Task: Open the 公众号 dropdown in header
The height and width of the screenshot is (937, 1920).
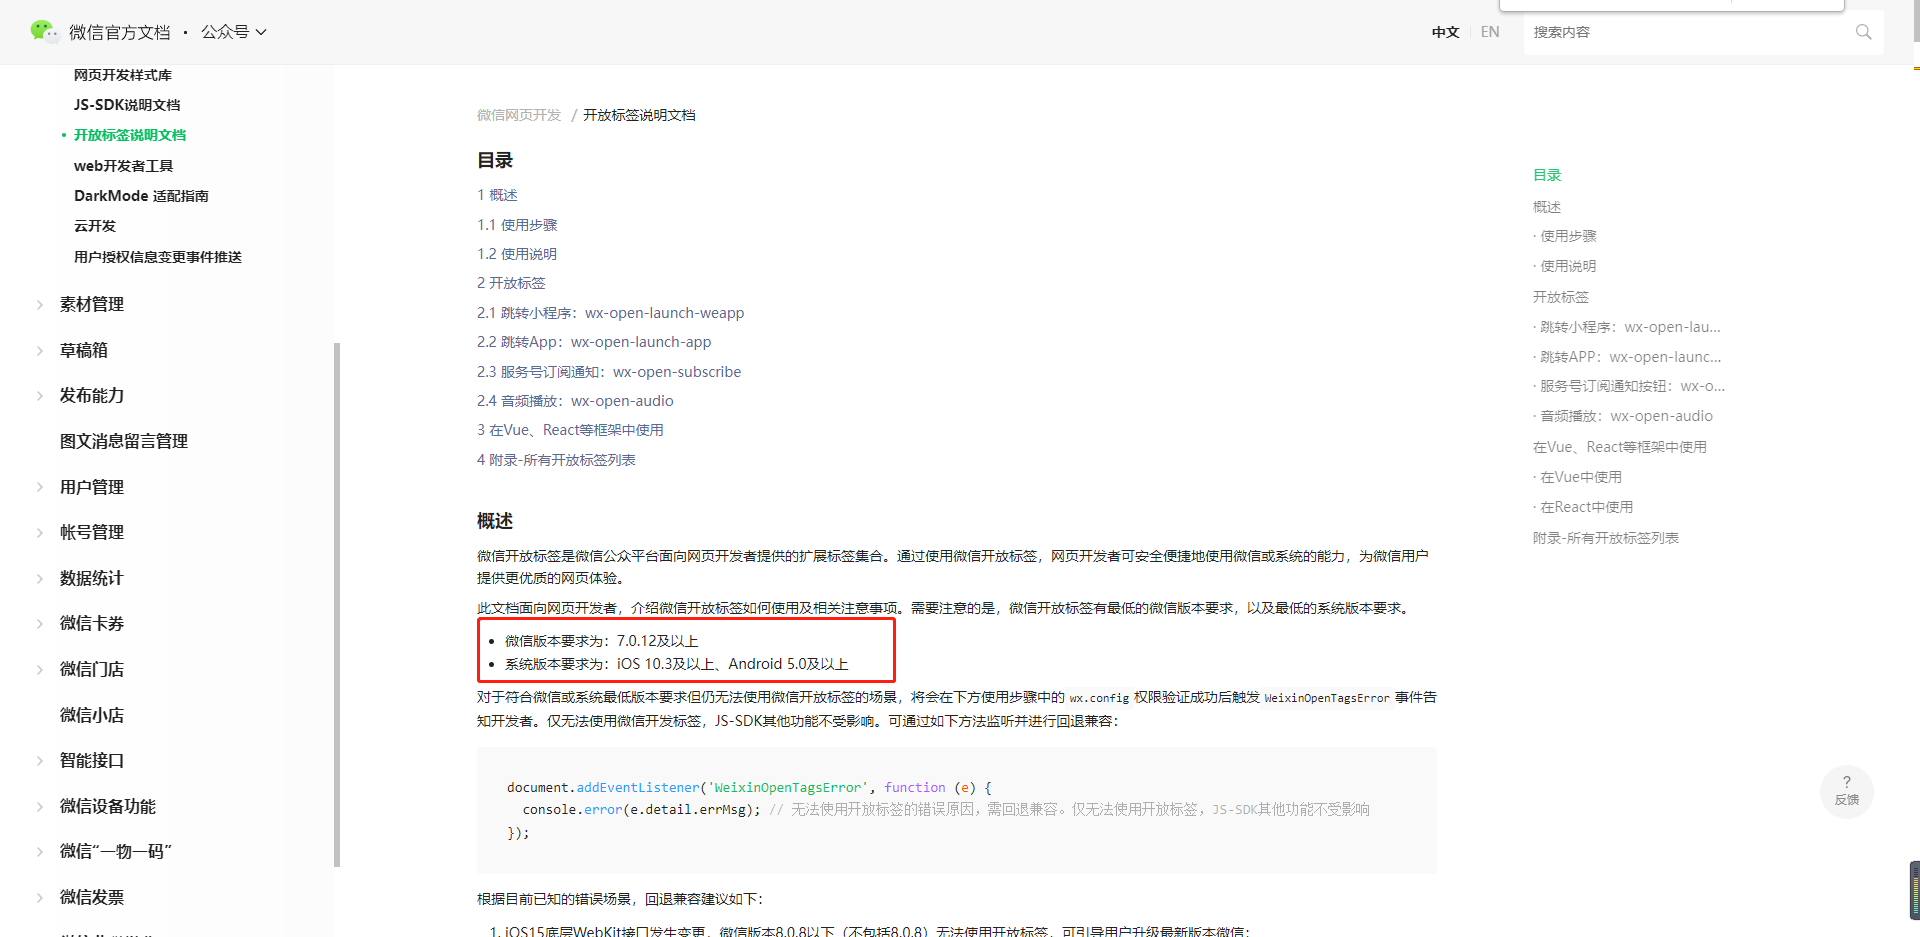Action: pyautogui.click(x=234, y=32)
